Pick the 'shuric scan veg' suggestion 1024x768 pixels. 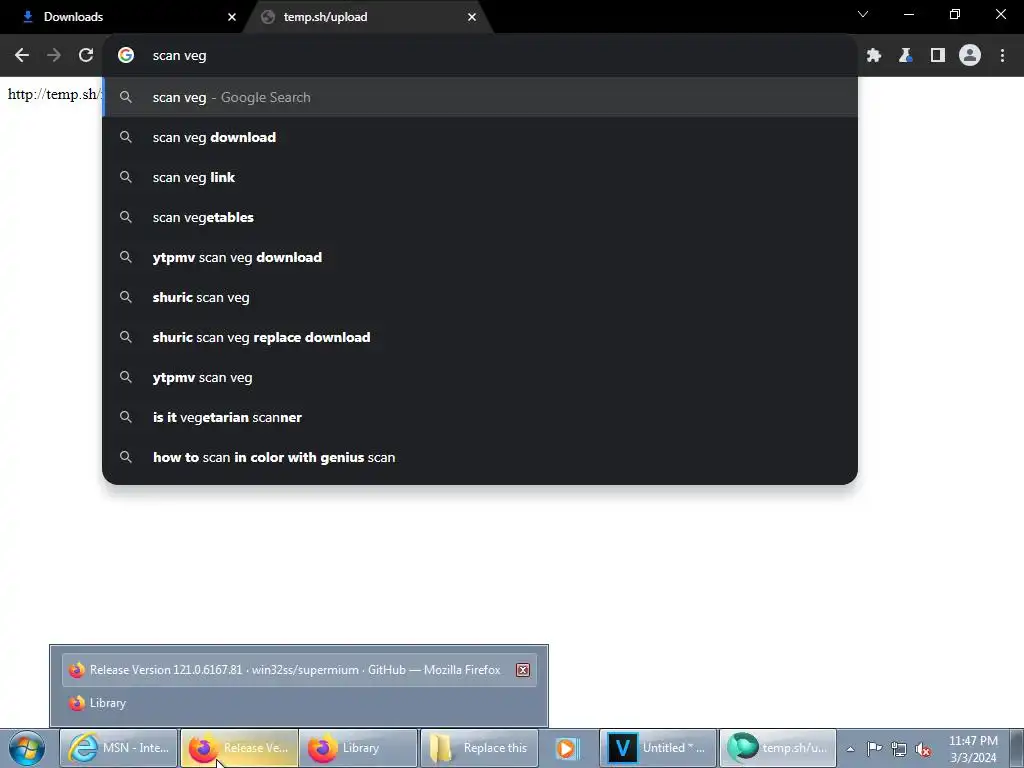480,297
